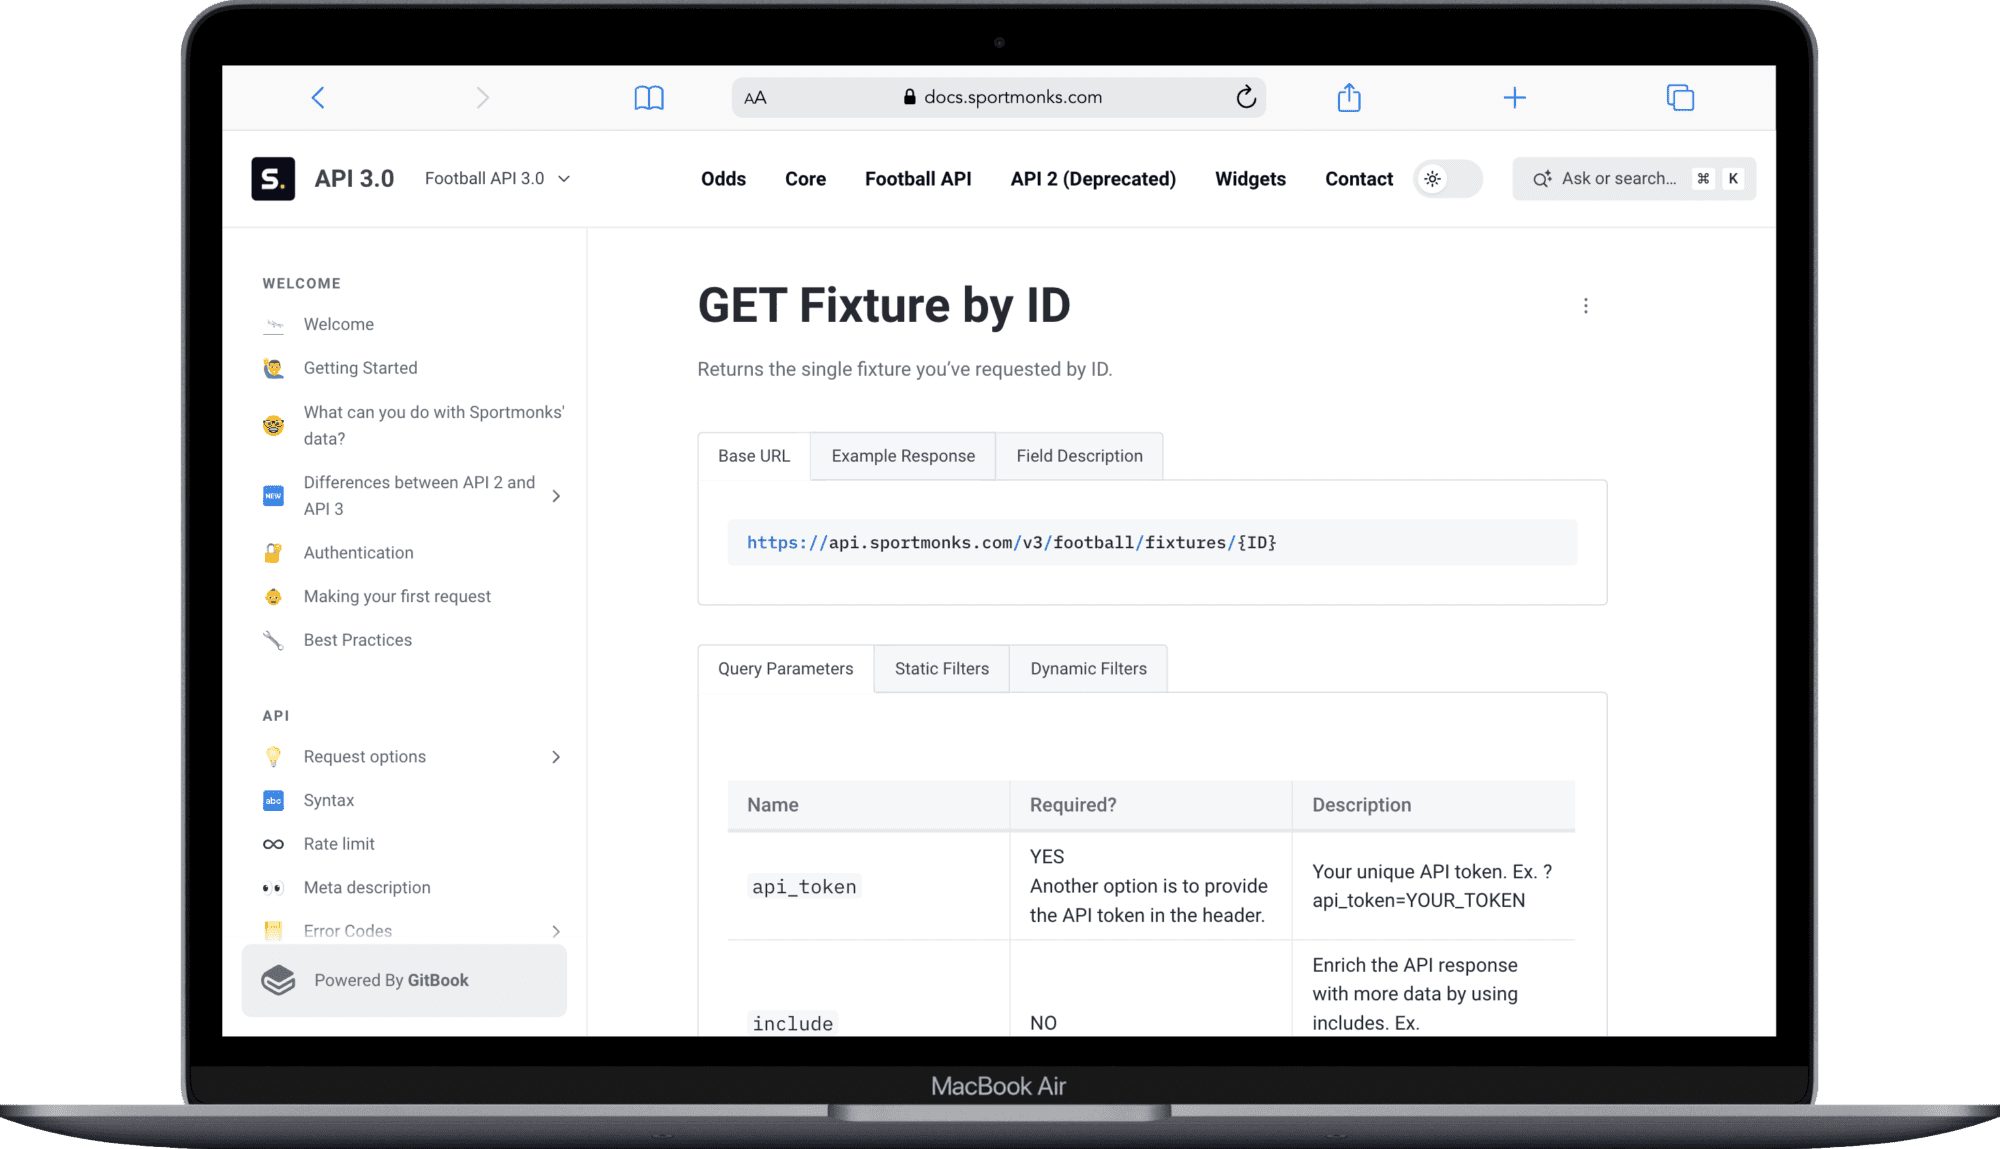Select Core in the top navigation

point(805,178)
